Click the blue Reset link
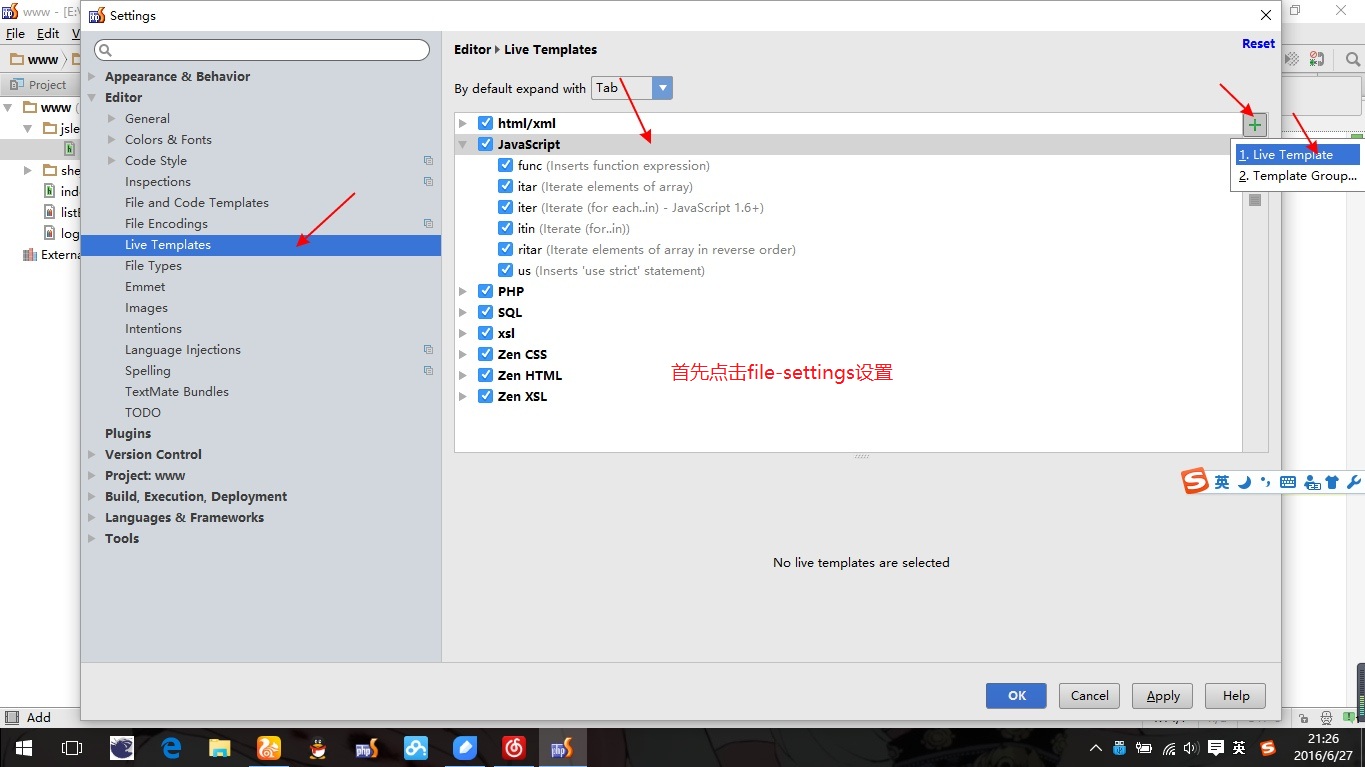1365x767 pixels. pos(1258,44)
